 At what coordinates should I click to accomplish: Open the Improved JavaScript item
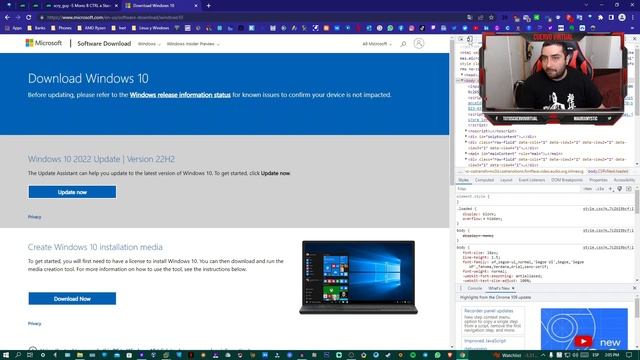485,341
